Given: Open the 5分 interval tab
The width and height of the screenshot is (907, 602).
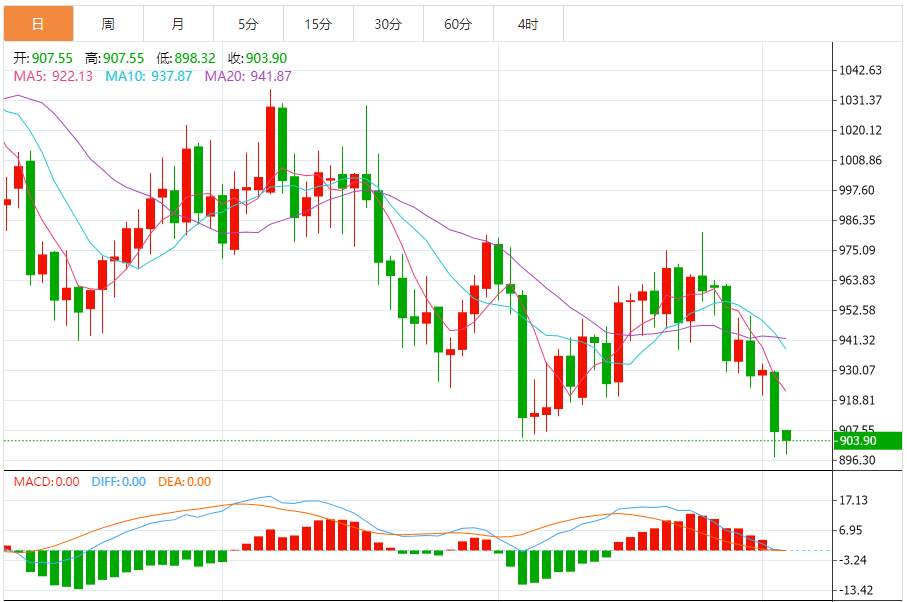Looking at the screenshot, I should pyautogui.click(x=248, y=24).
